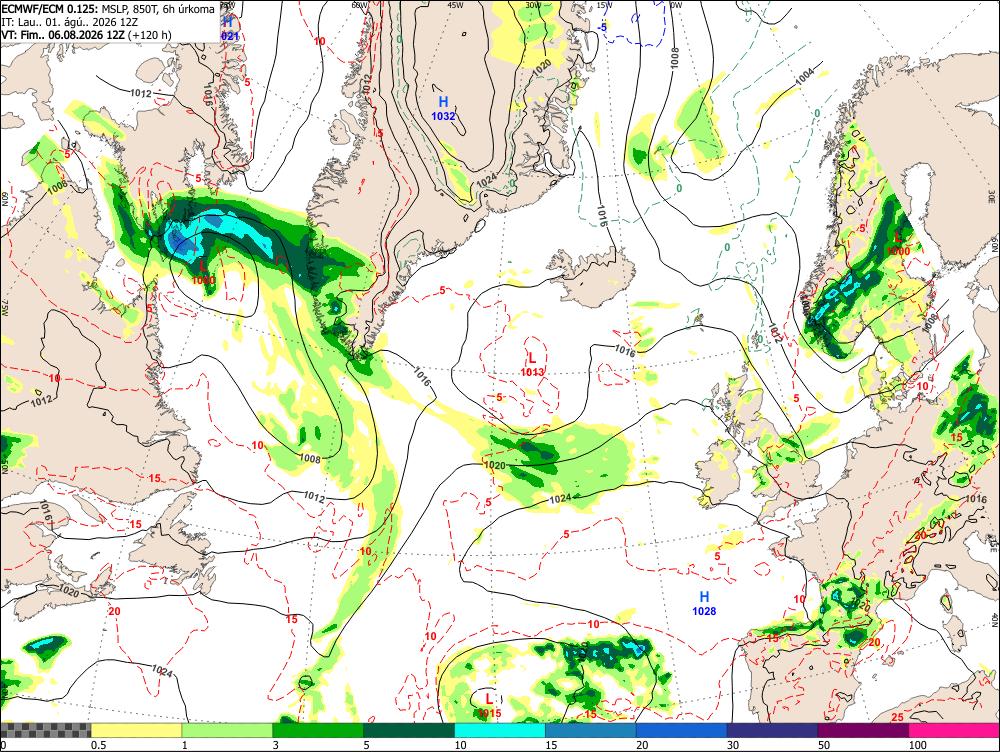The width and height of the screenshot is (1000, 752).
Task: Click the 1024 isobar label near Azores
Action: (559, 499)
